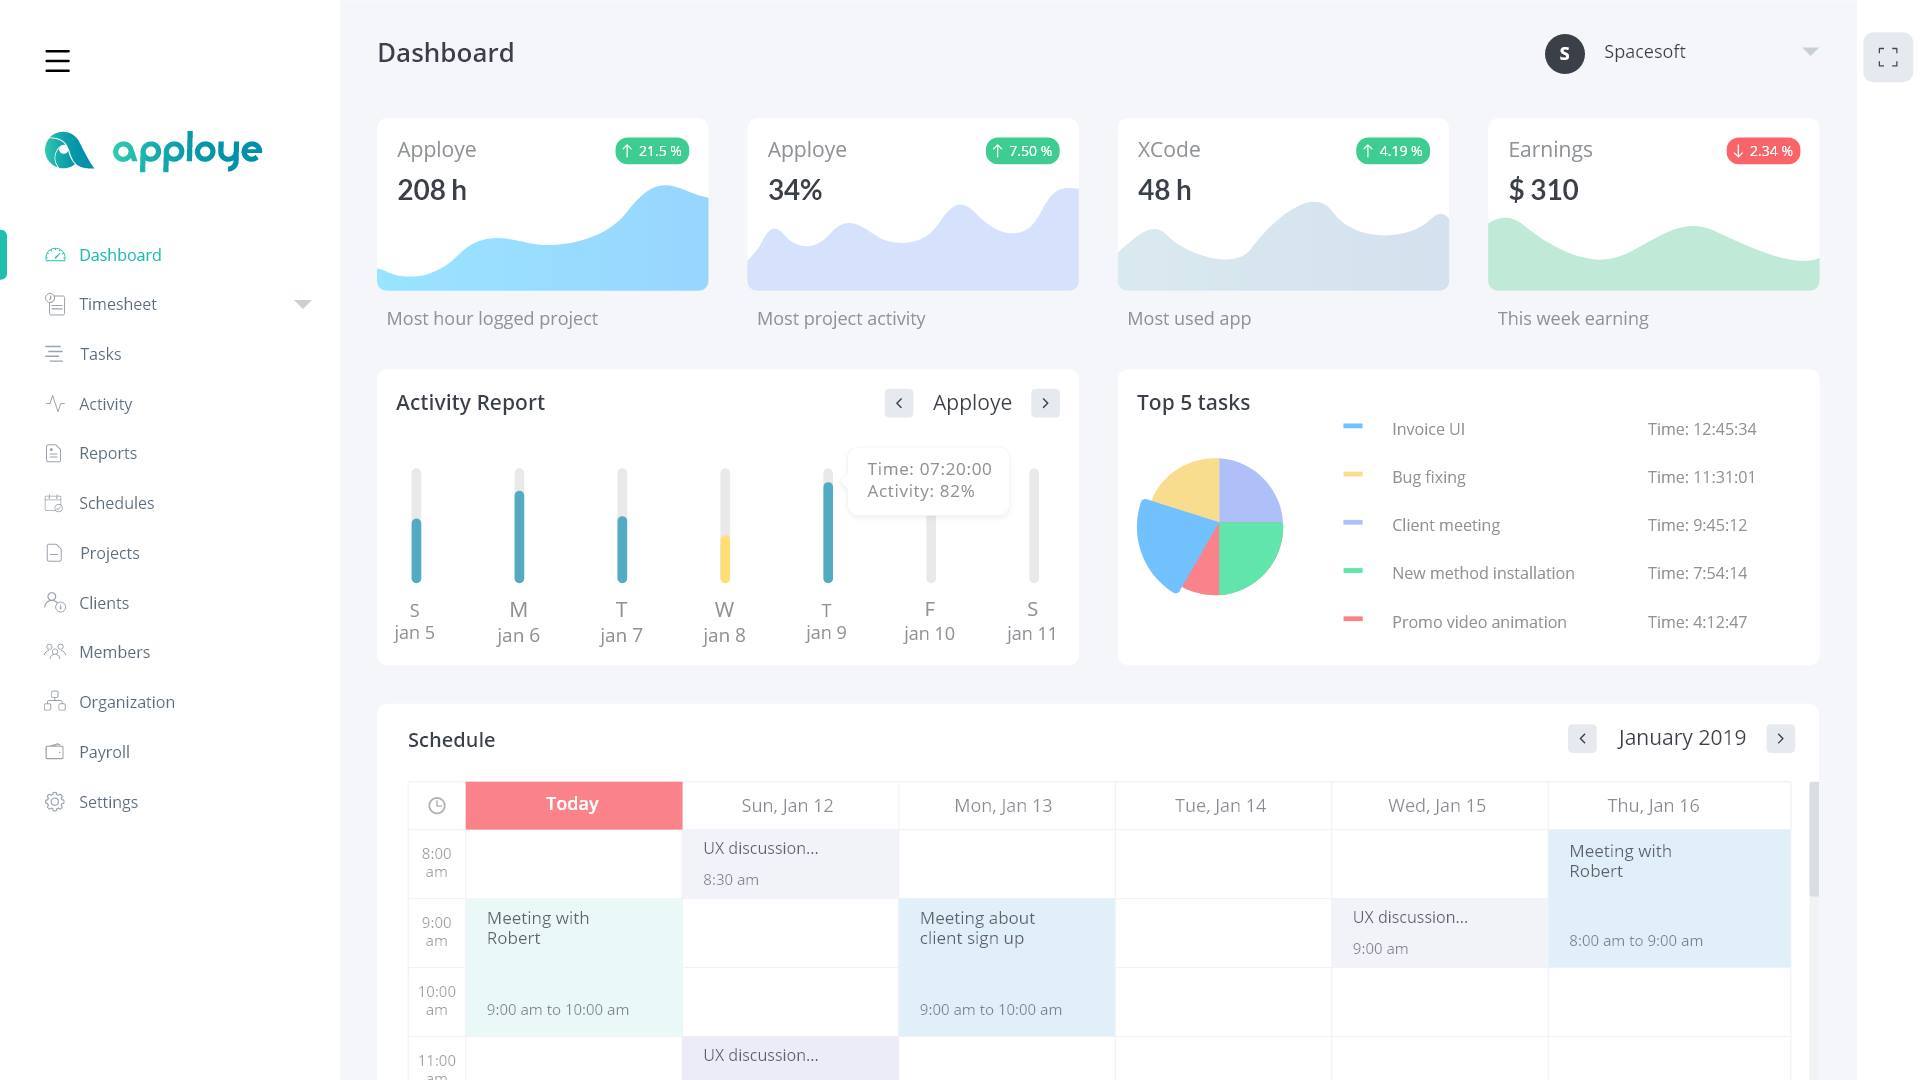Image resolution: width=1920 pixels, height=1080 pixels.
Task: Open the Spacesoft account dropdown
Action: [1809, 52]
